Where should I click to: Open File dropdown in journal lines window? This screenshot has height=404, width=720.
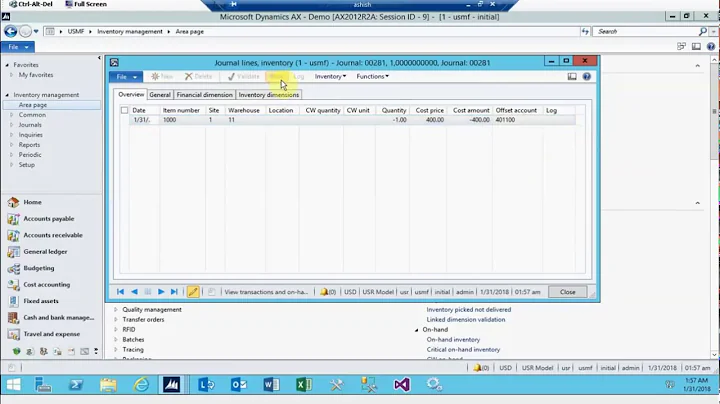tap(126, 77)
